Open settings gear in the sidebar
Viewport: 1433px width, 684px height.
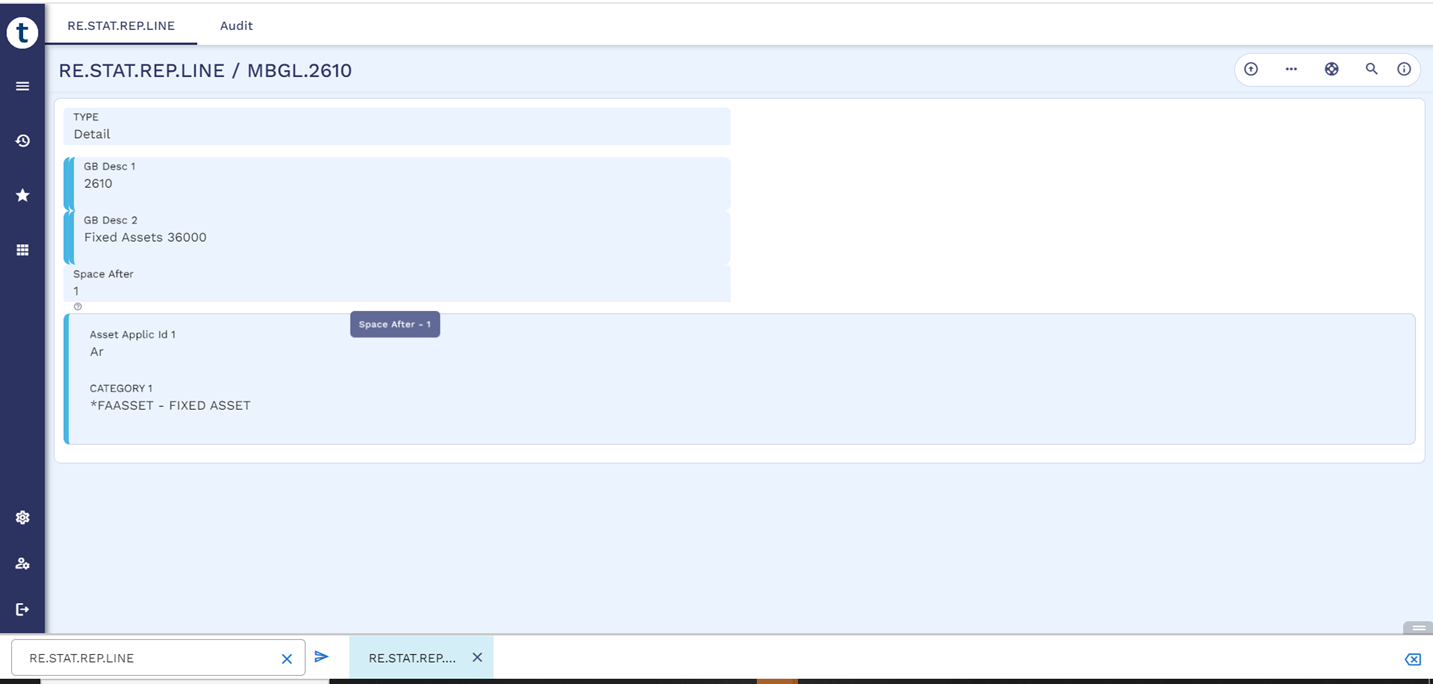coord(22,517)
